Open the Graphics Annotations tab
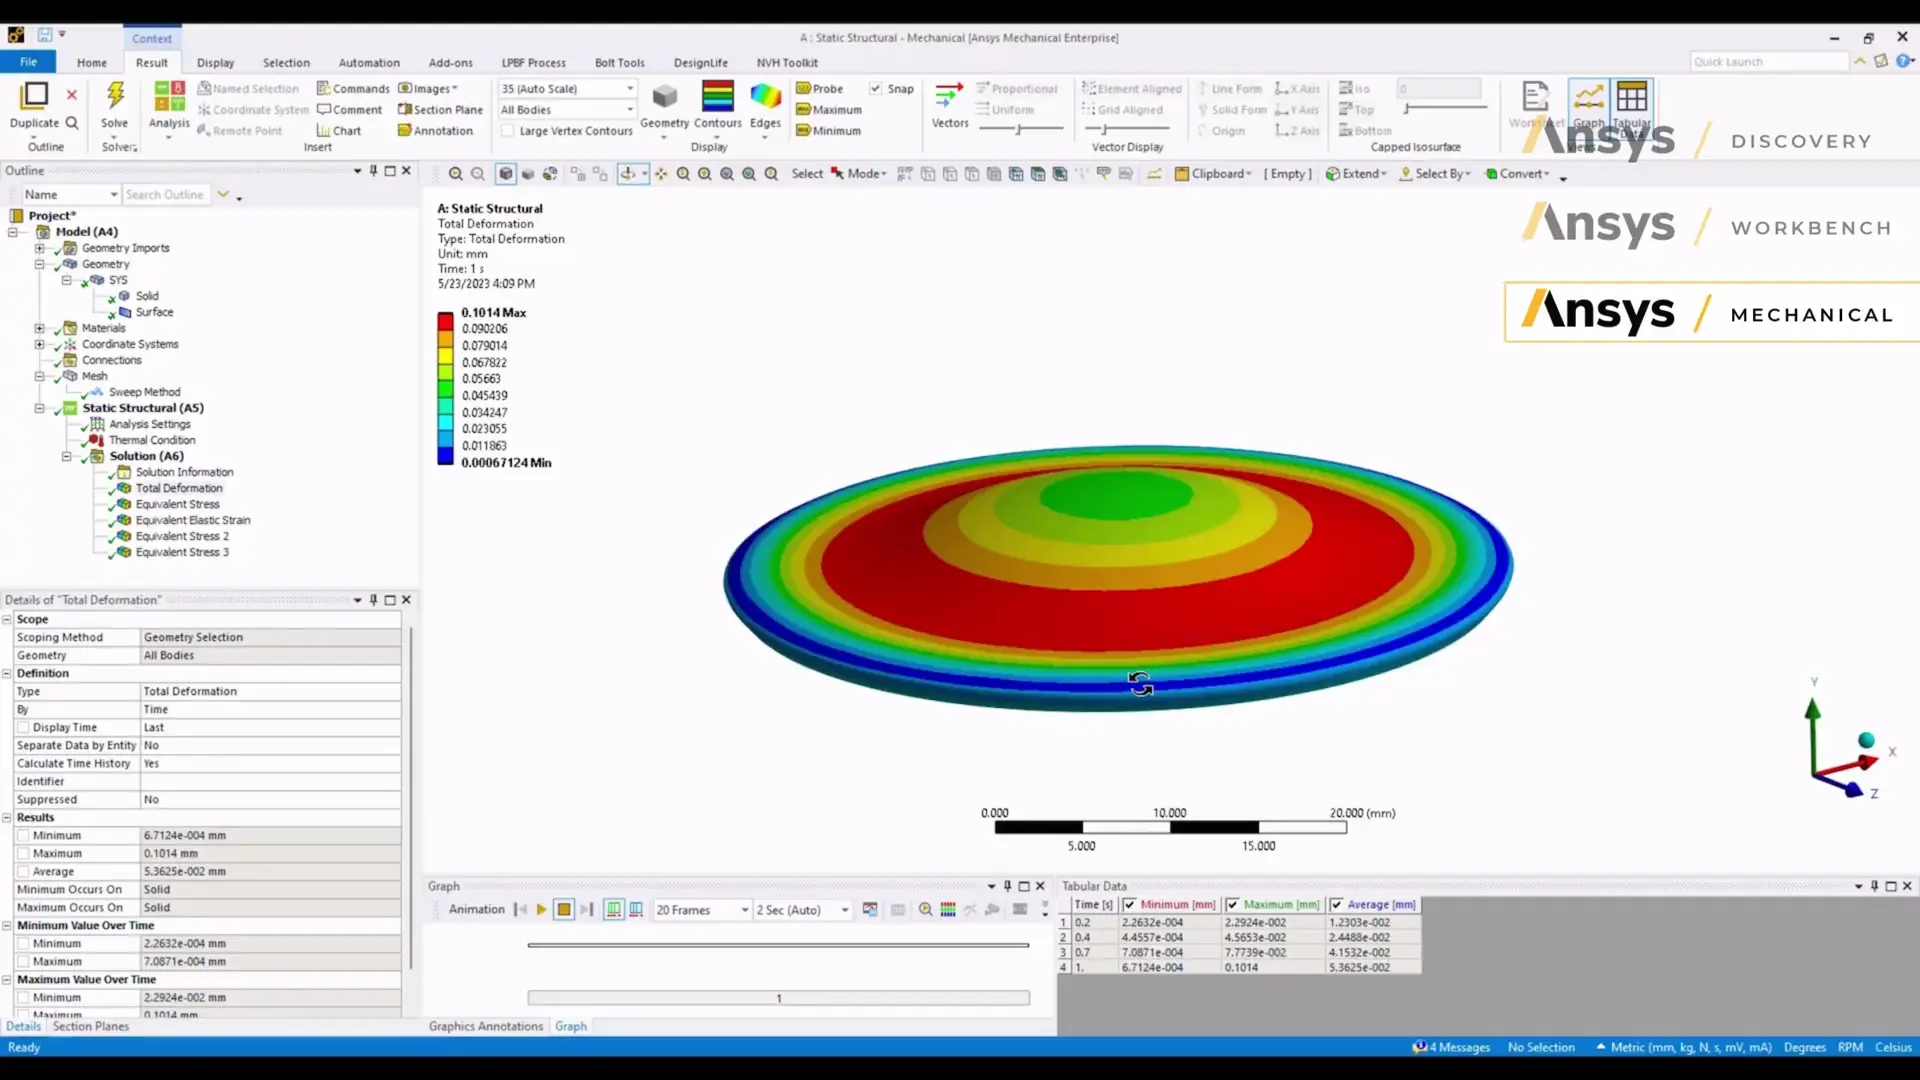Image resolution: width=1920 pixels, height=1080 pixels. [485, 1026]
